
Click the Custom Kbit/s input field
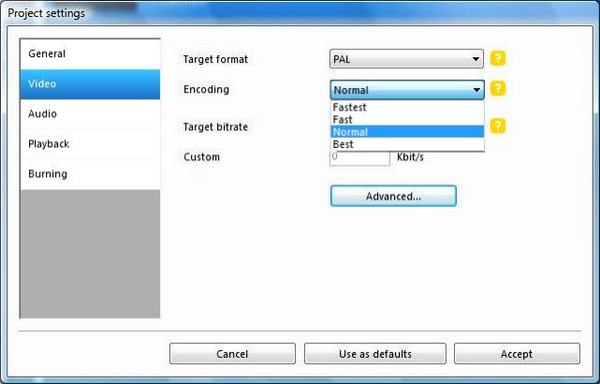pos(360,158)
